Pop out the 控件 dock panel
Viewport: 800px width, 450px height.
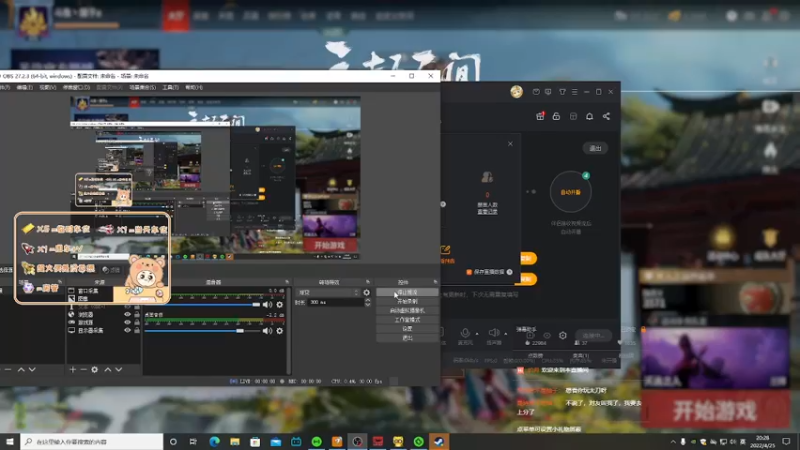point(435,282)
